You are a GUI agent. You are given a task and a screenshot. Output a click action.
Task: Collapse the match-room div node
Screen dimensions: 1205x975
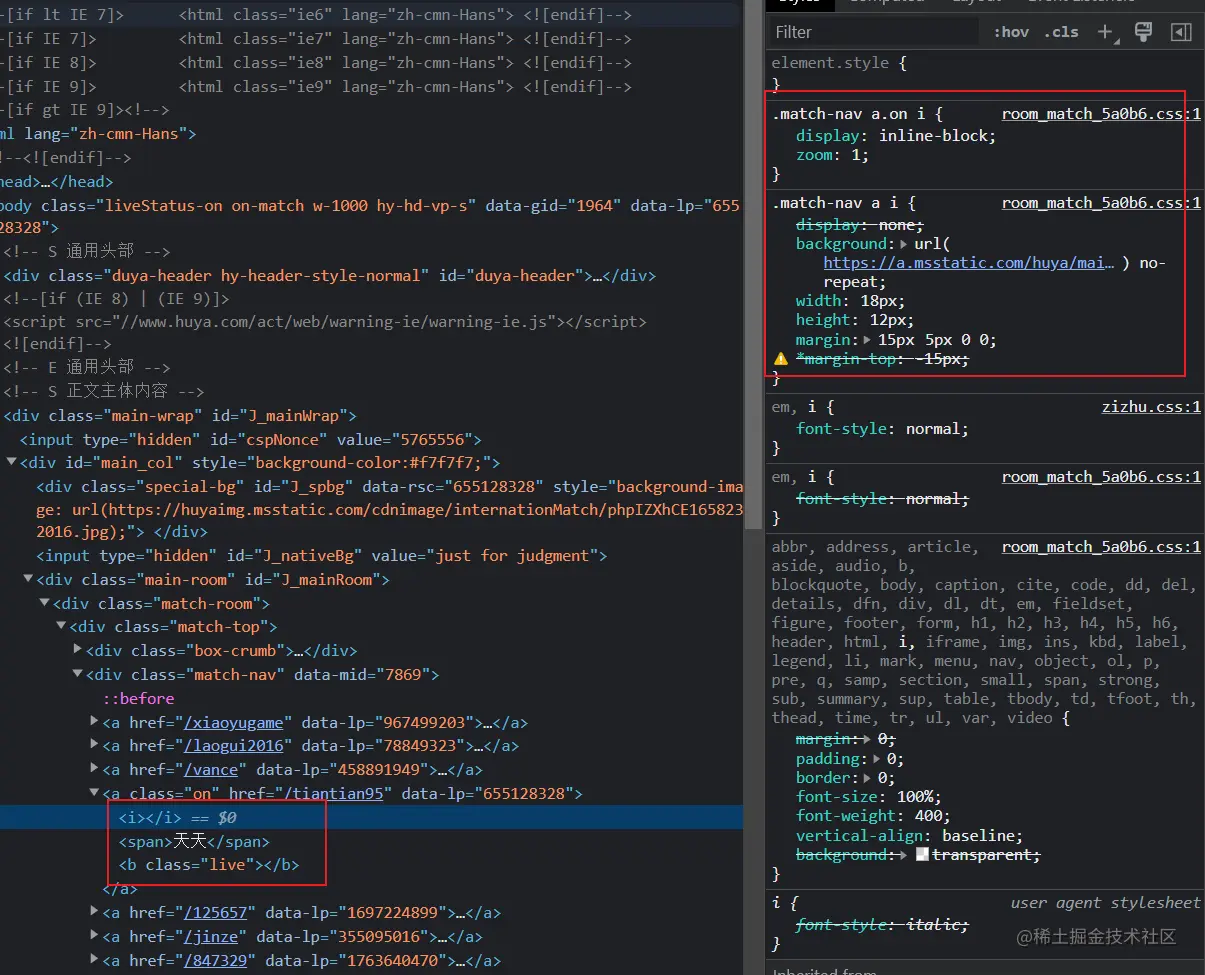coord(44,603)
